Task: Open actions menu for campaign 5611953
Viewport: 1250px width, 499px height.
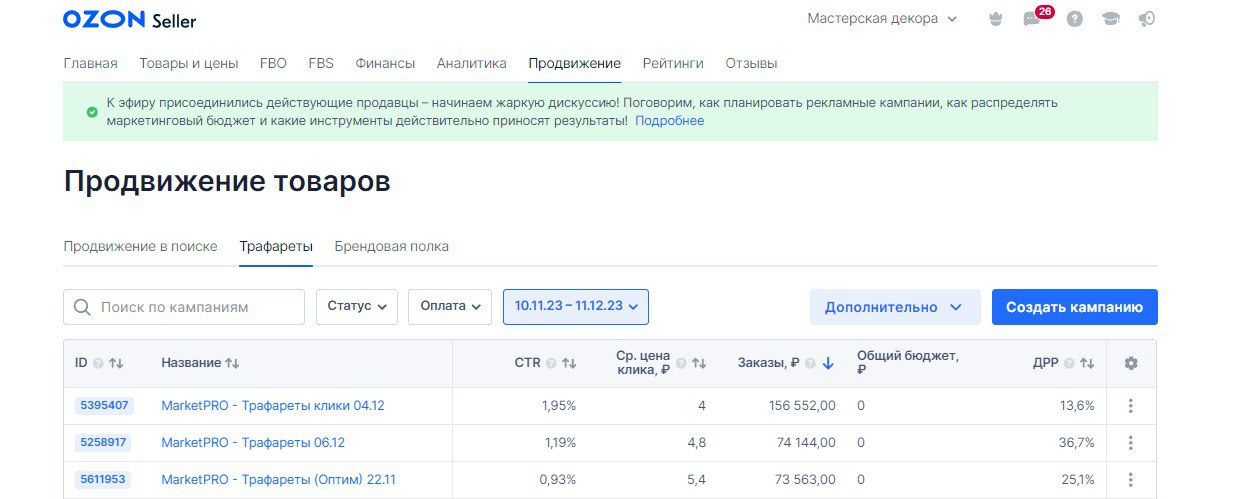Action: [1131, 479]
